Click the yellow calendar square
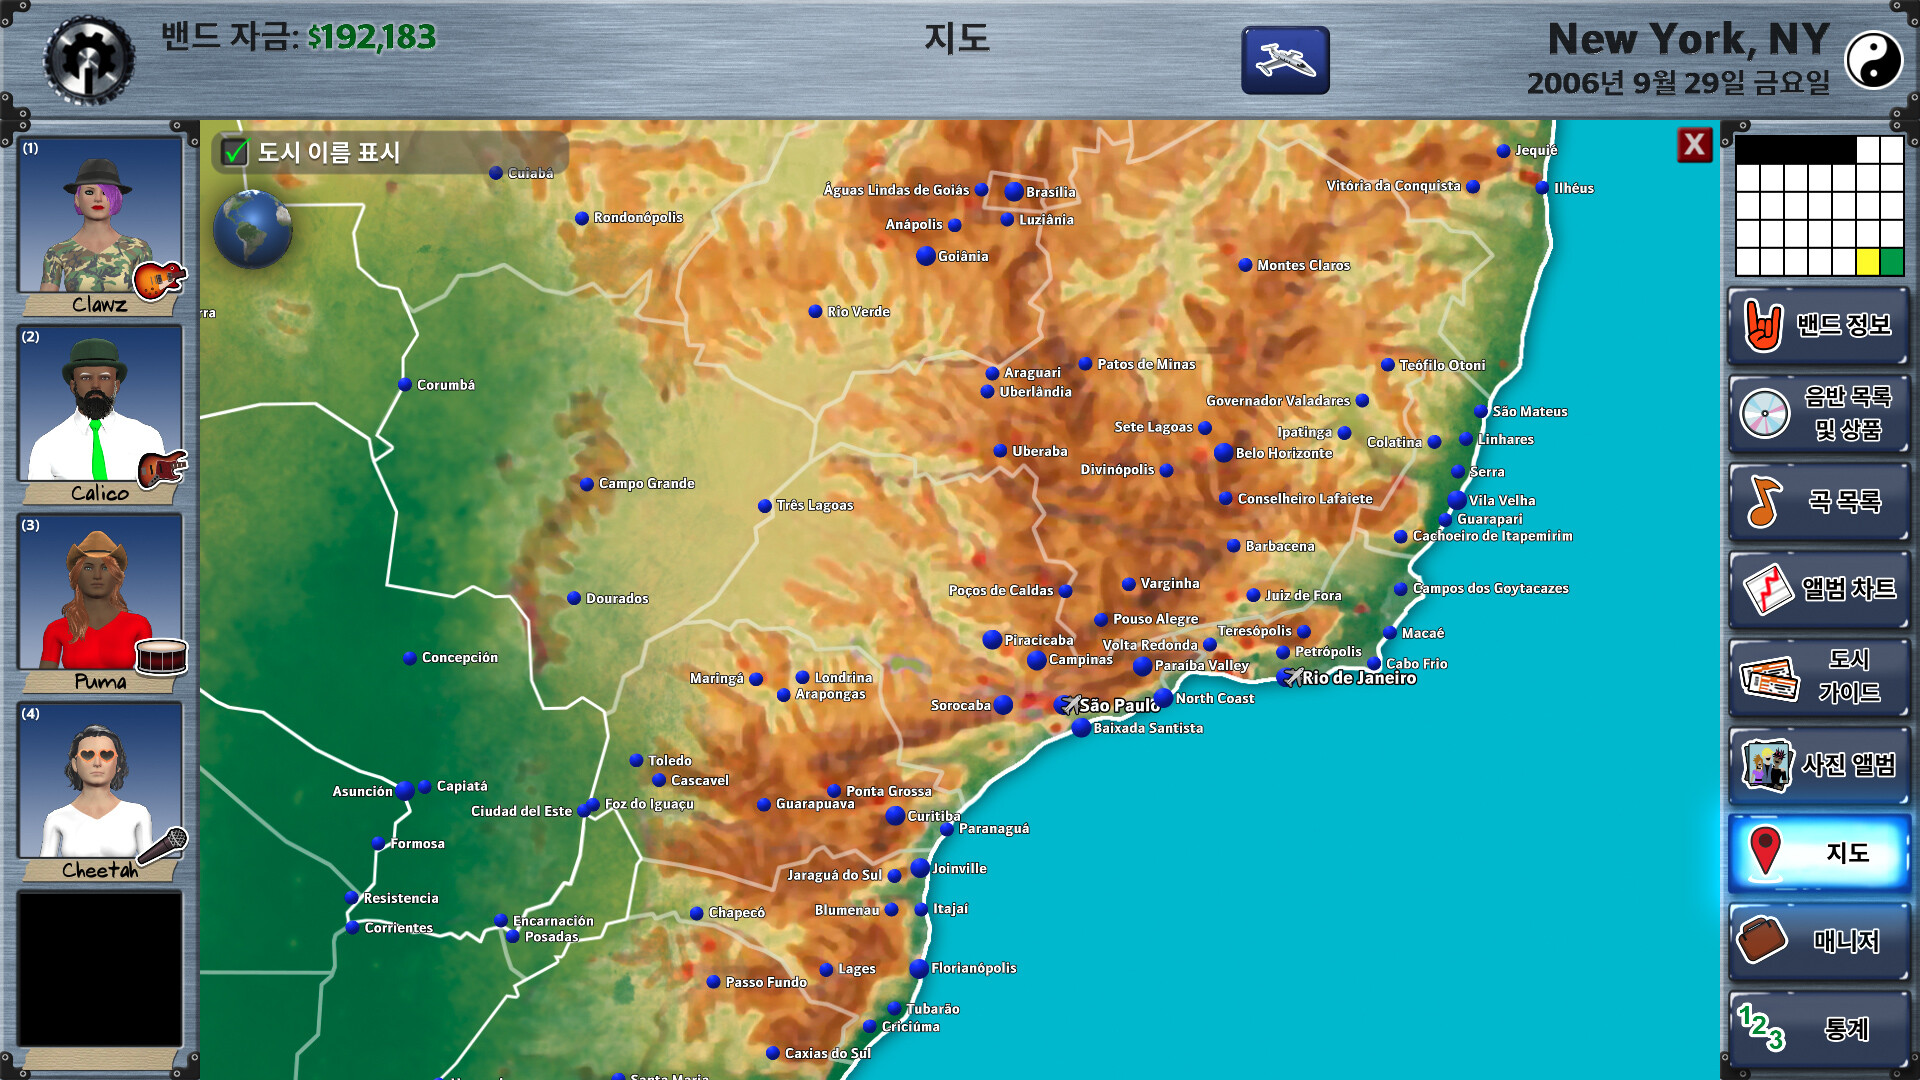The height and width of the screenshot is (1080, 1920). point(1867,262)
